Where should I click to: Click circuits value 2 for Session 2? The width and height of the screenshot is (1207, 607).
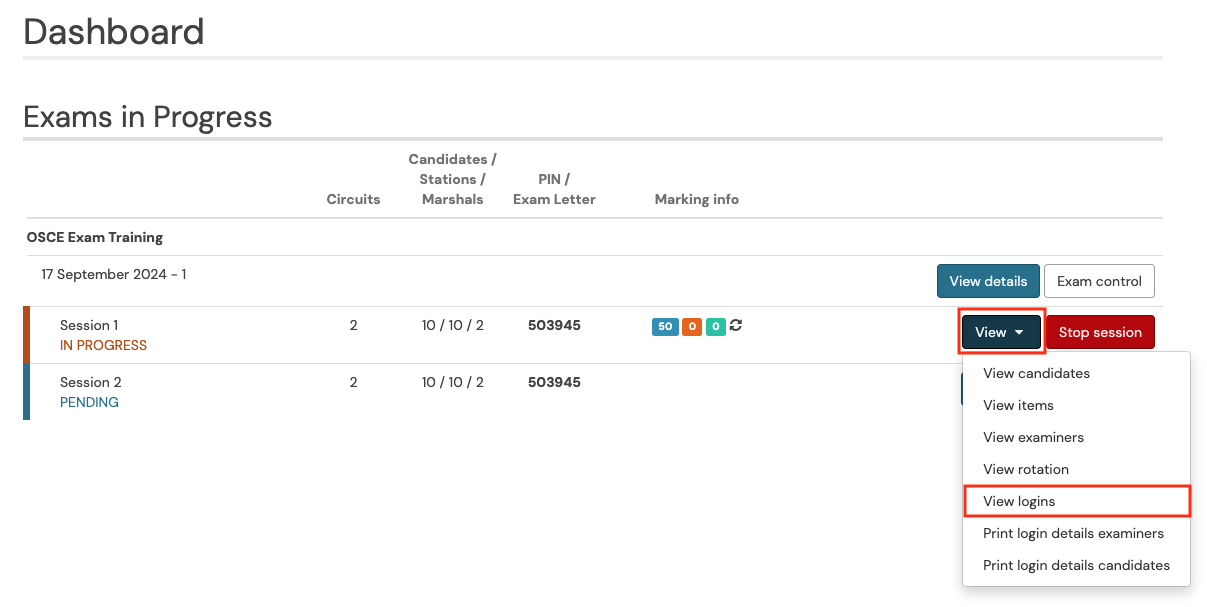[x=353, y=382]
